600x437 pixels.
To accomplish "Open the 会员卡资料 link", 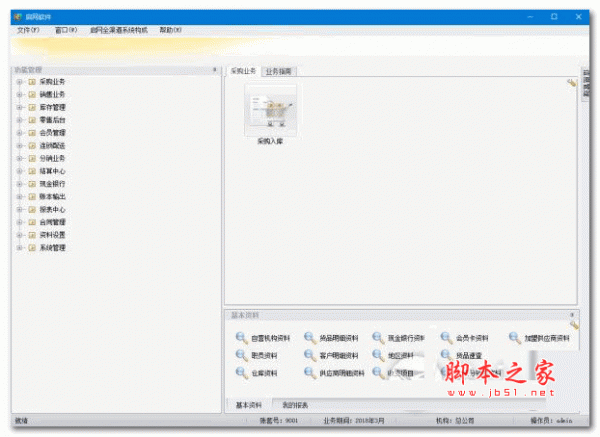I will point(472,338).
